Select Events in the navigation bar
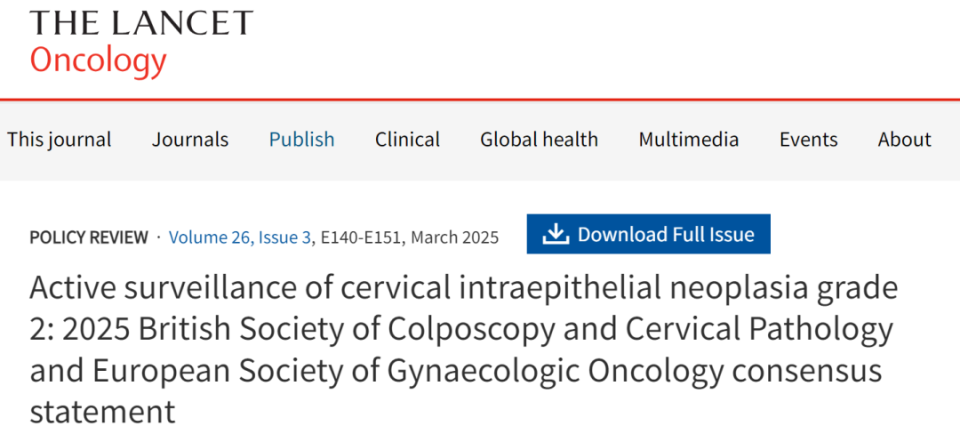Image resolution: width=960 pixels, height=434 pixels. coord(808,140)
